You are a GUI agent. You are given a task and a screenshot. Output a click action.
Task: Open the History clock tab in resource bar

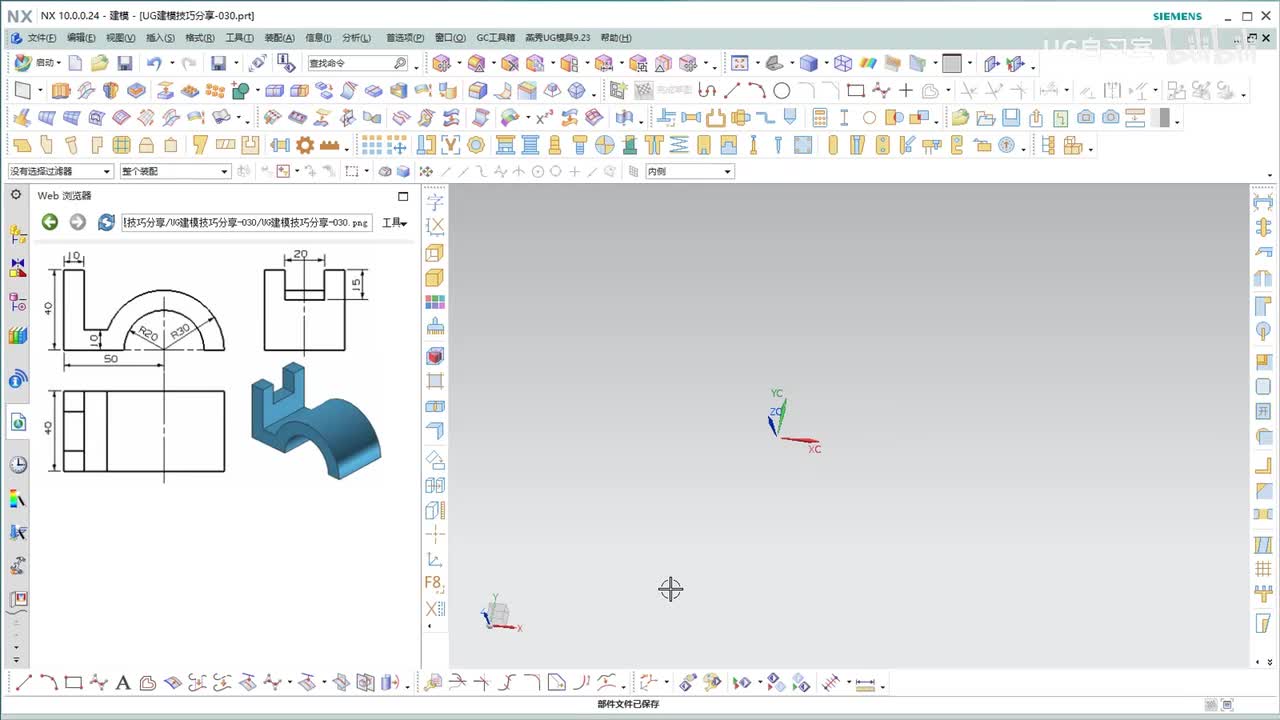pyautogui.click(x=18, y=465)
